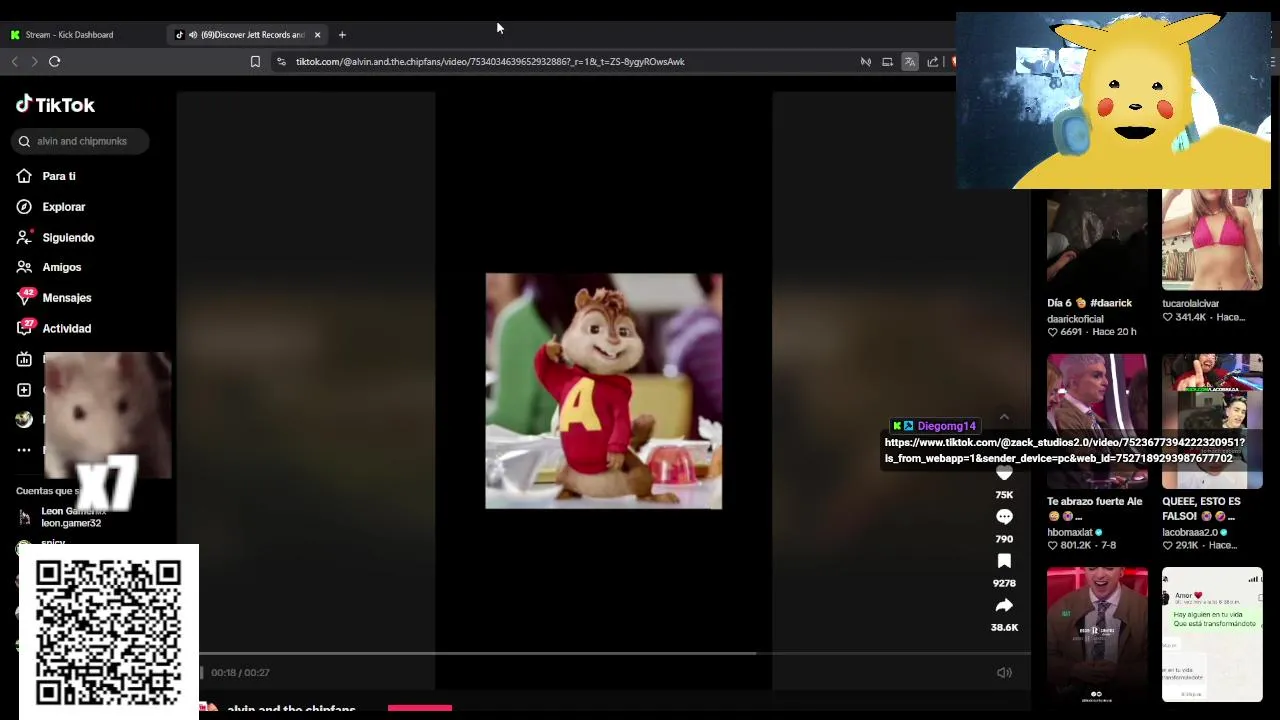Screen dimensions: 1280x720
Task: Open Siguiendo following feed
Action: 55,237
